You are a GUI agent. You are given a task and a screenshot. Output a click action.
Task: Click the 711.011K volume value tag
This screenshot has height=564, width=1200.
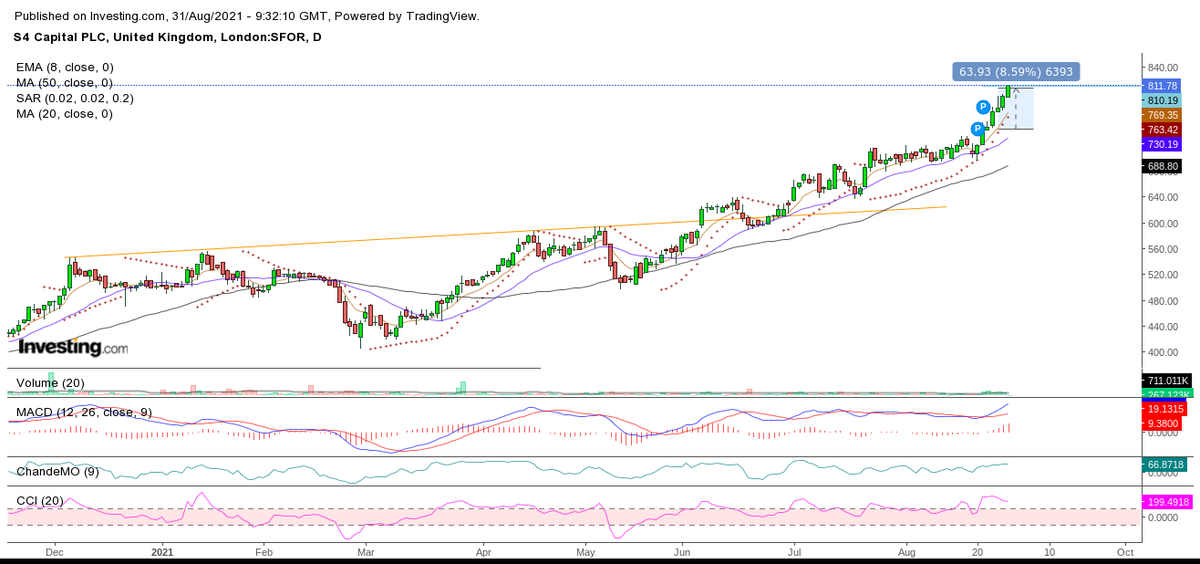click(x=1165, y=381)
